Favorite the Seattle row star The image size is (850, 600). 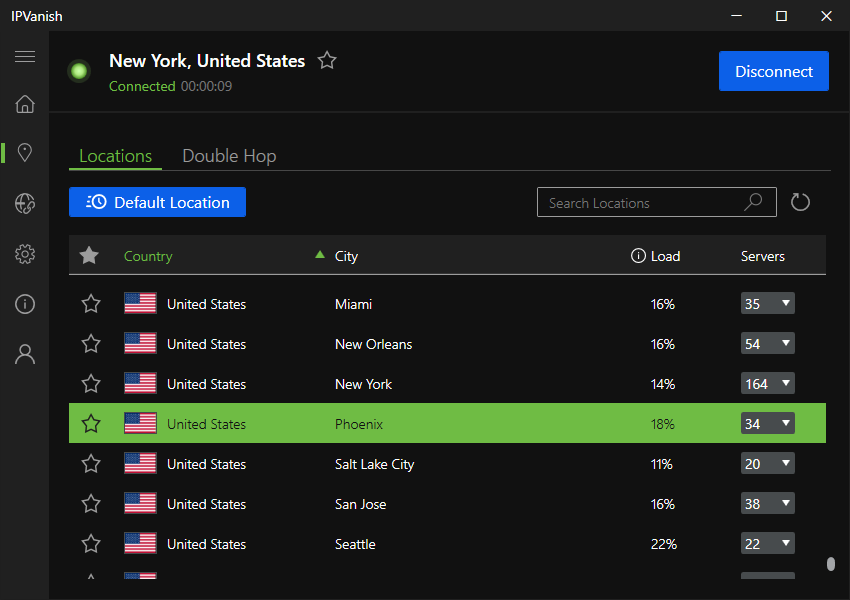tap(91, 544)
